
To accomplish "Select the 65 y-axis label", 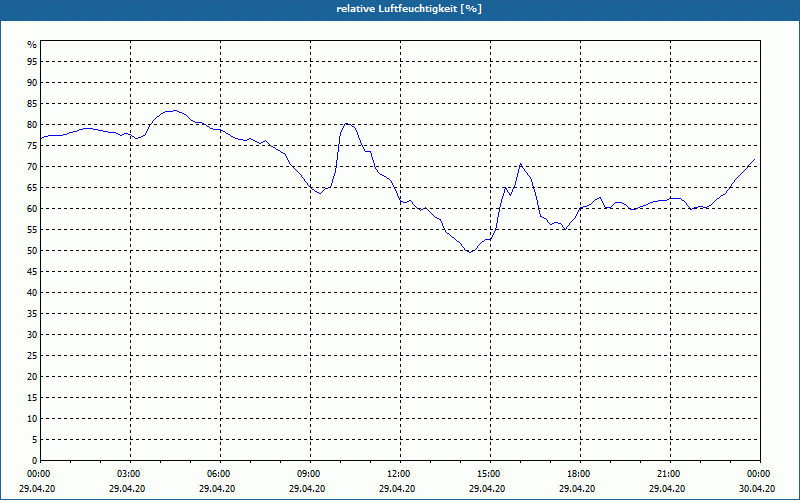I will [x=32, y=188].
